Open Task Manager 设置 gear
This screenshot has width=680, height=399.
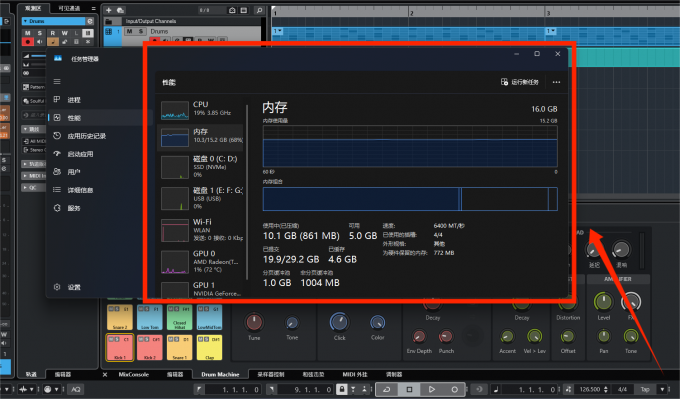point(57,287)
